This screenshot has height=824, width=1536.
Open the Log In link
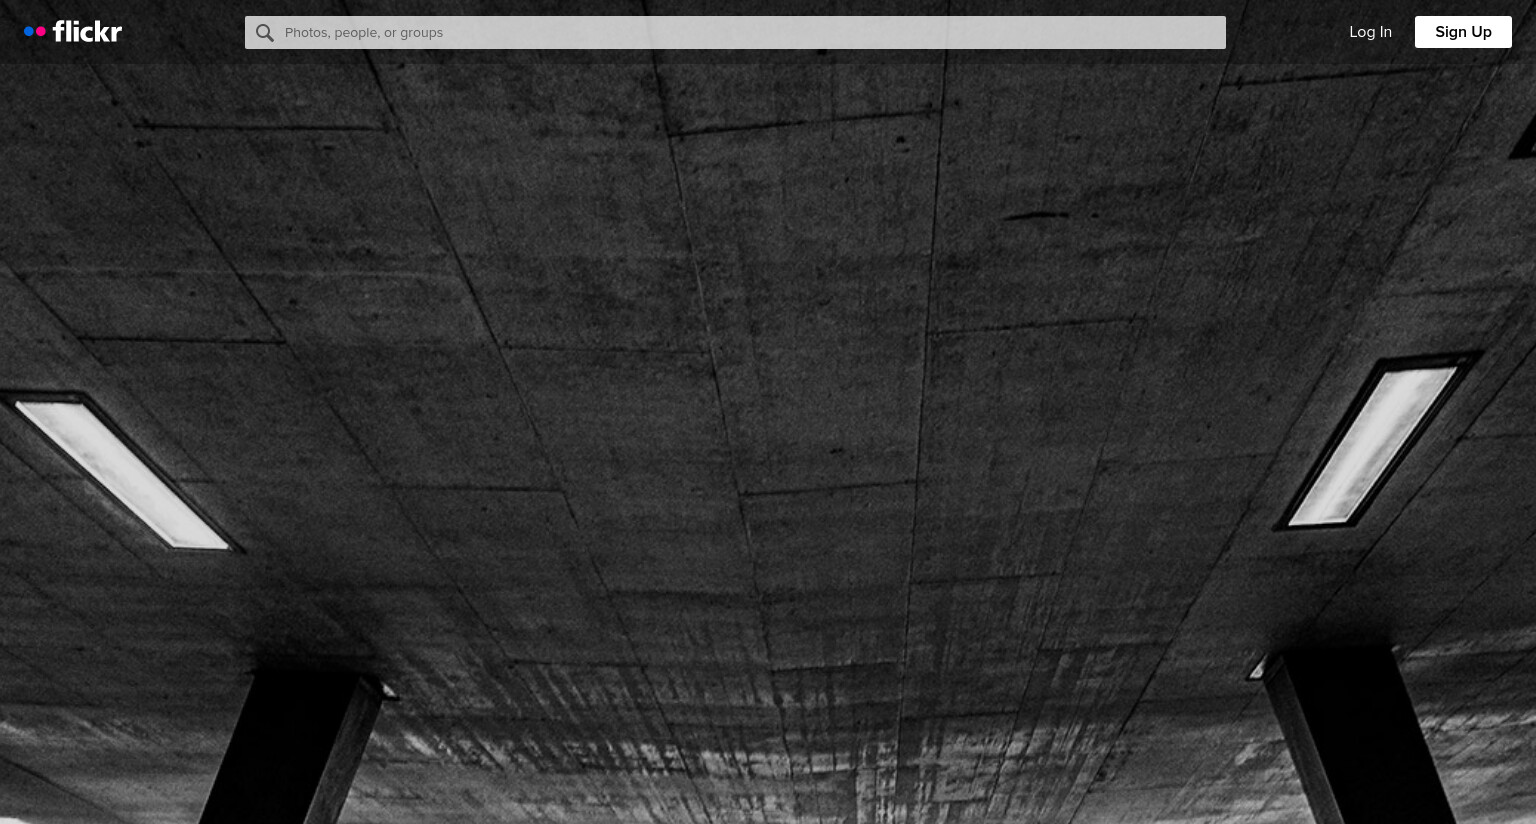tap(1370, 32)
